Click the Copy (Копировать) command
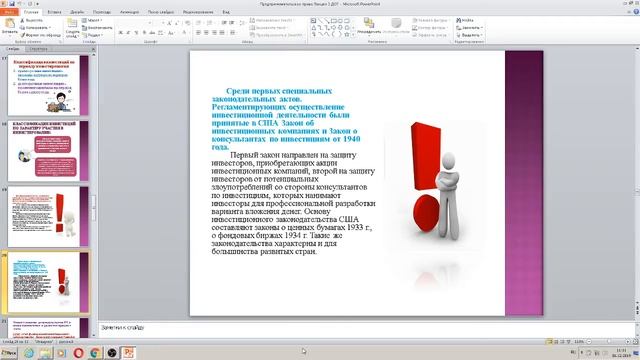Viewport: 640px width, 360px height. [x=35, y=28]
